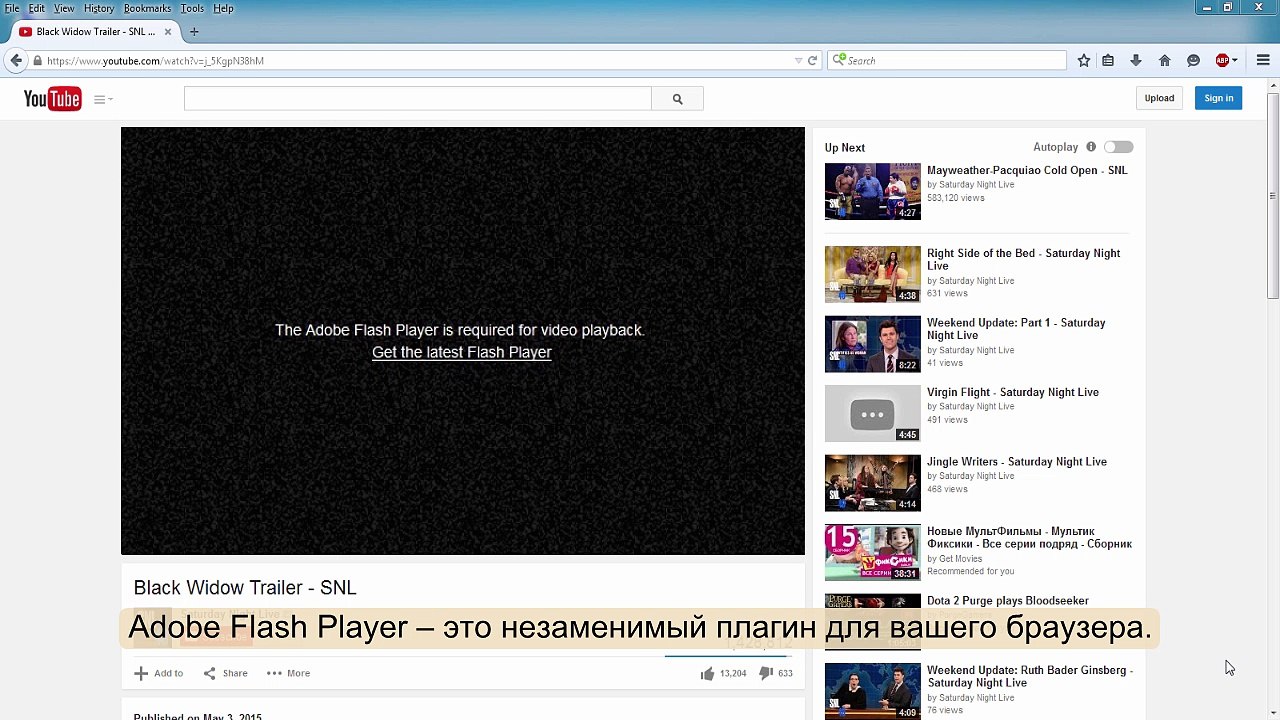The image size is (1280, 720).
Task: Click the Ruth Bader Ginsberg 4:09 thumbnail
Action: tap(872, 691)
